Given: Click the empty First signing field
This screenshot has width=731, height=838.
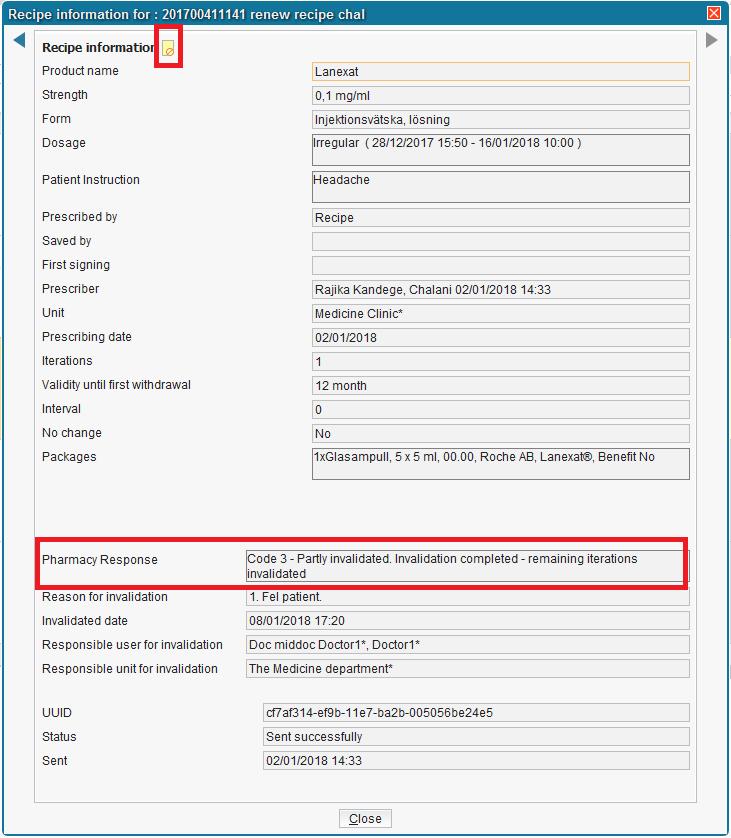Looking at the screenshot, I should pos(501,266).
